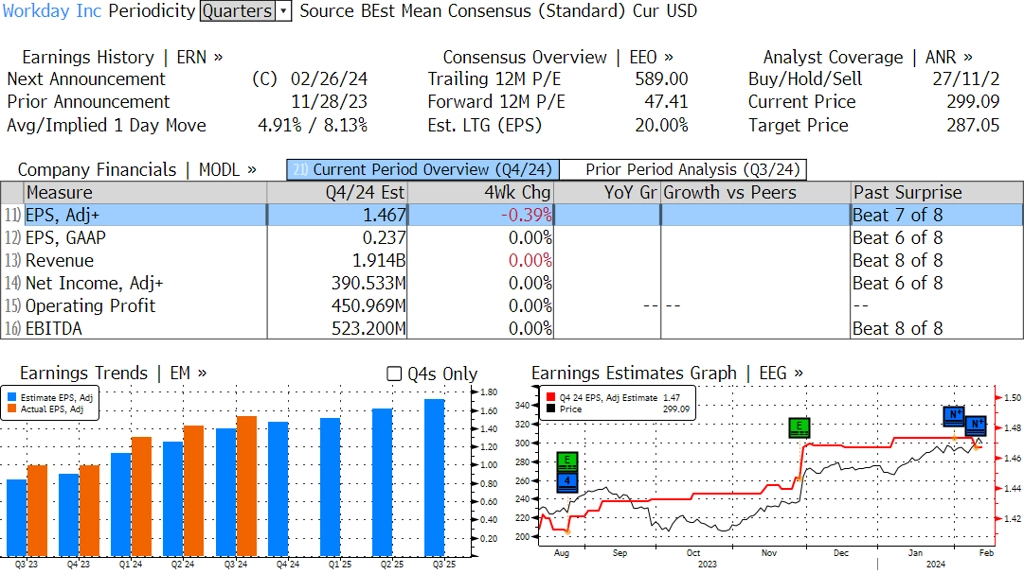Image resolution: width=1024 pixels, height=574 pixels.
Task: Click Est. LTG value 20.00%
Action: [662, 125]
